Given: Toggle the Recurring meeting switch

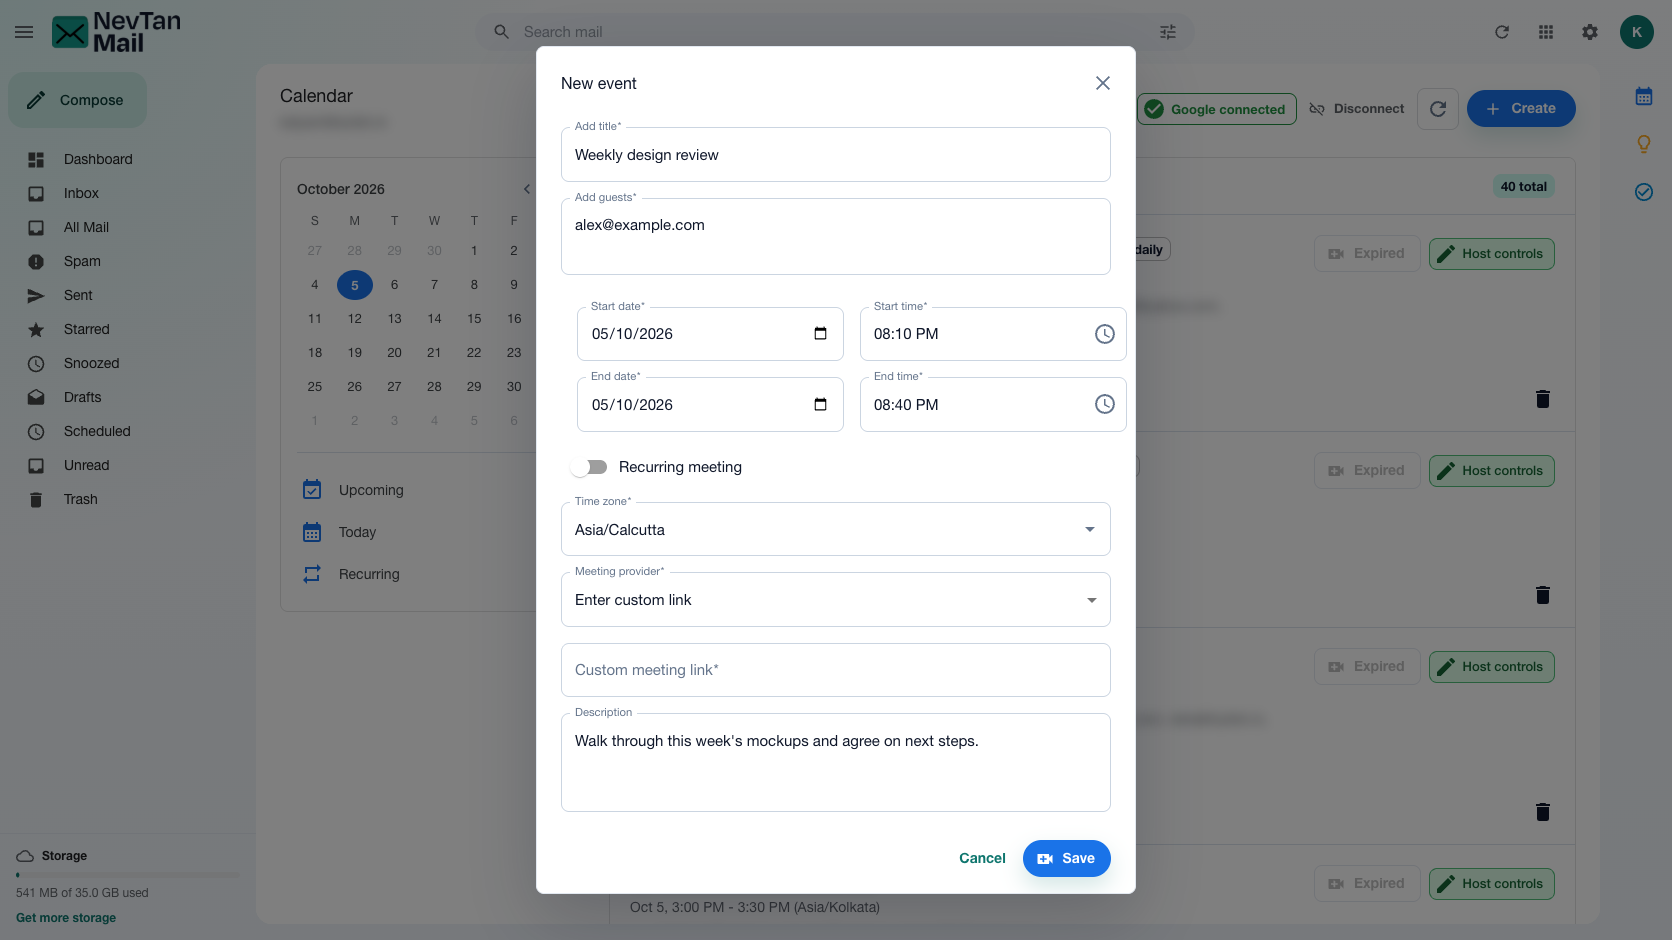Looking at the screenshot, I should click(590, 467).
